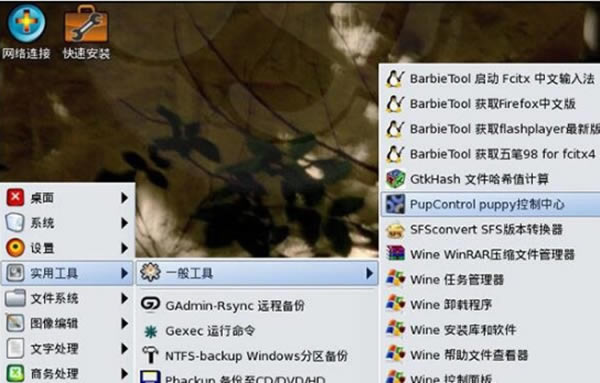Launch Wine 帮助文件查看器
The height and width of the screenshot is (383, 600).
point(491,355)
